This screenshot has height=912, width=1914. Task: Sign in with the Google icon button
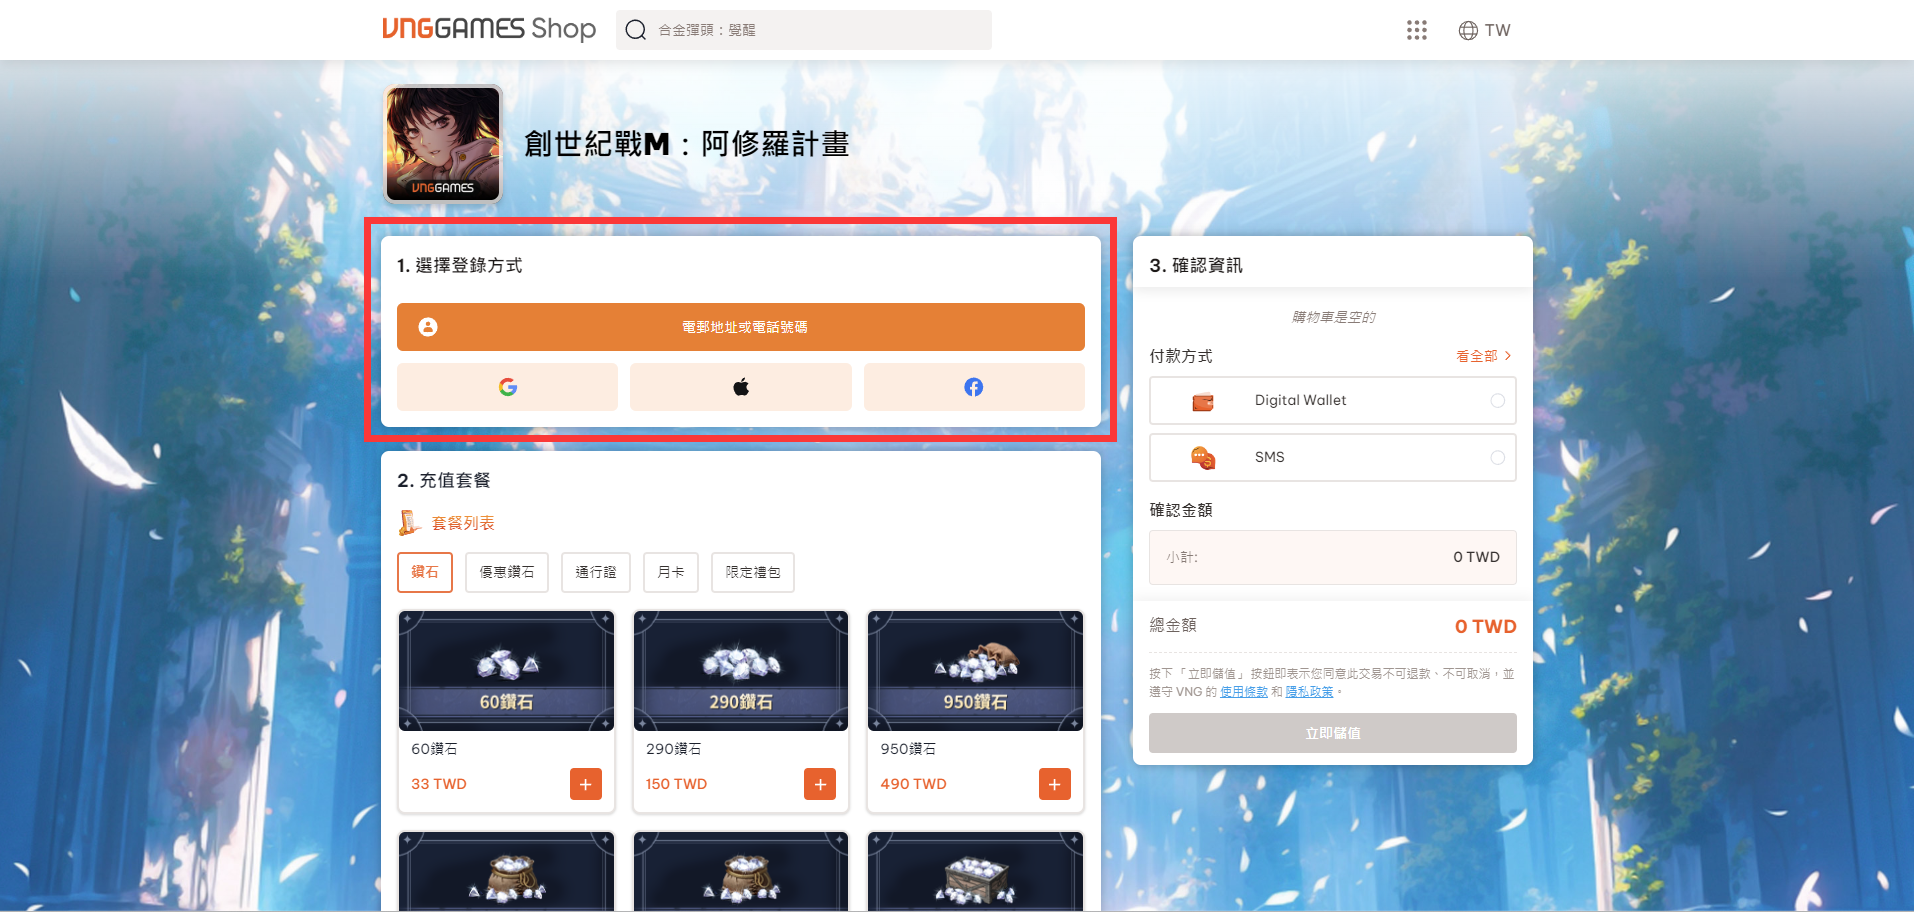pos(507,387)
